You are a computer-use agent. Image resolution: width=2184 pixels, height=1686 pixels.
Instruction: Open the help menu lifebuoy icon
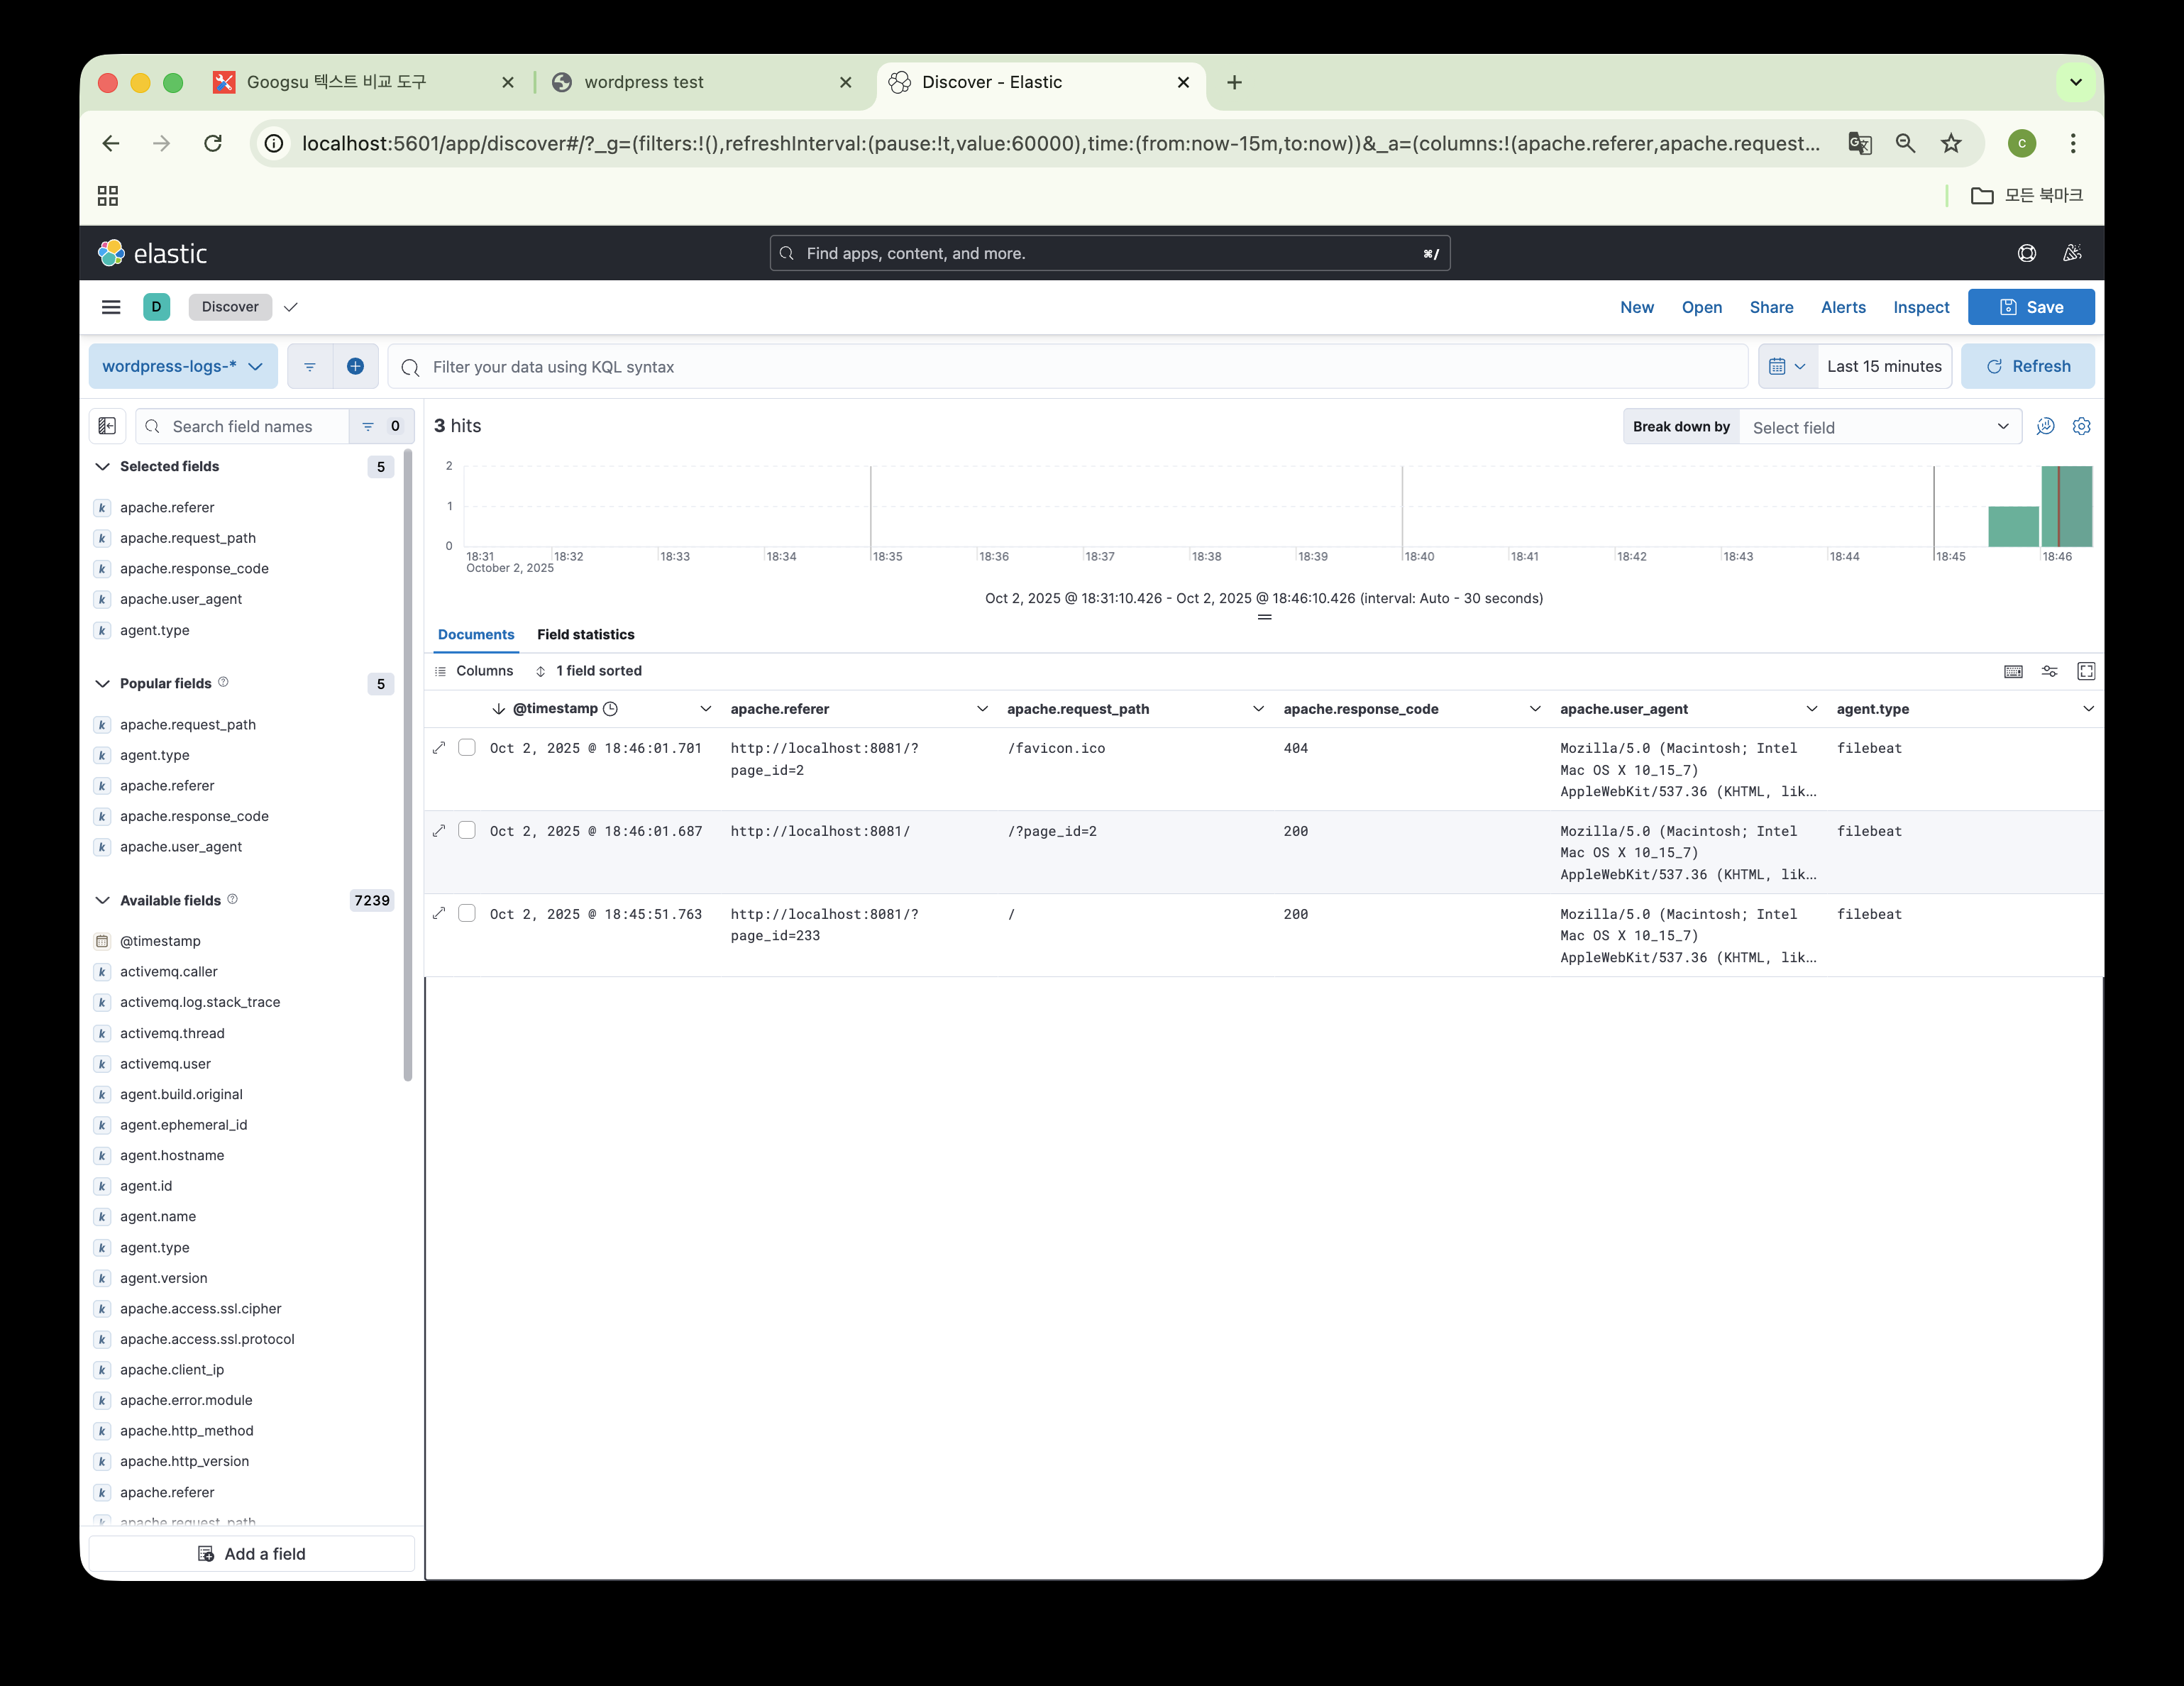2027,253
